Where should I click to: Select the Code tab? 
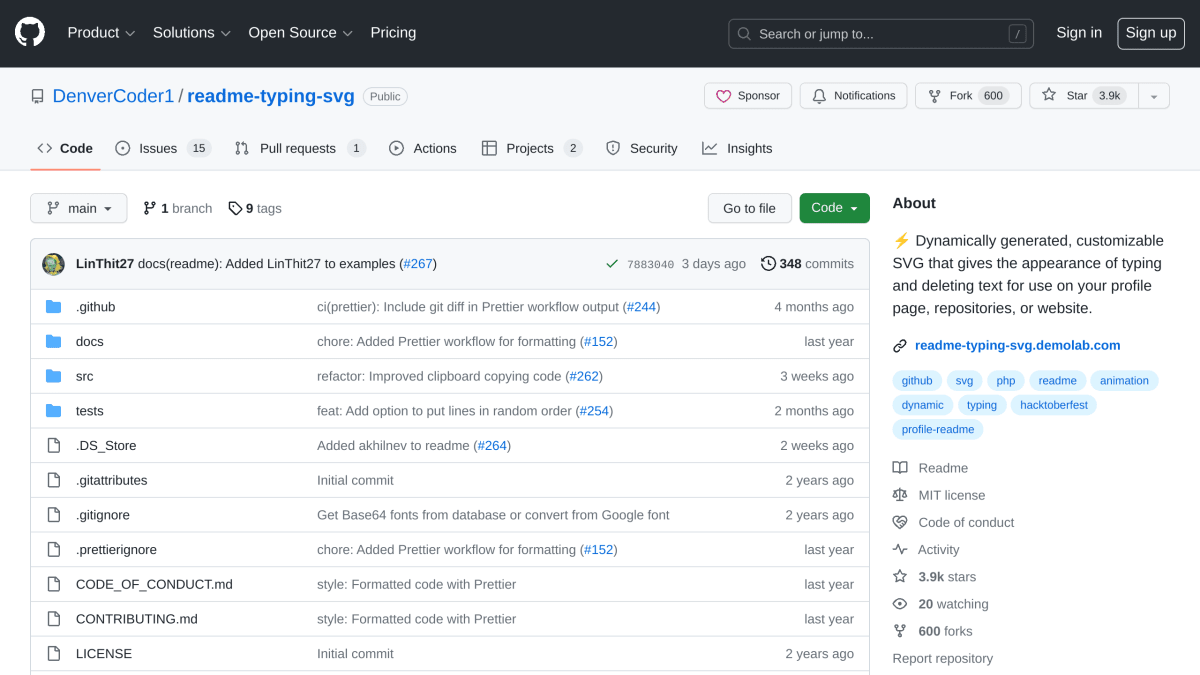pyautogui.click(x=65, y=148)
